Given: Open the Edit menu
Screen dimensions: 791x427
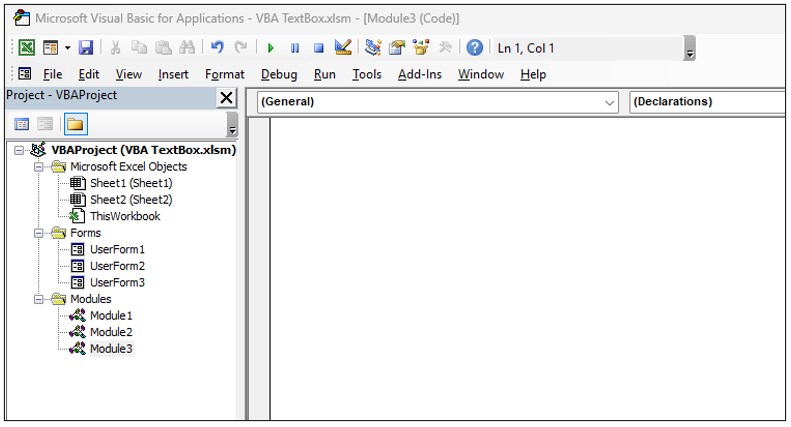Looking at the screenshot, I should coord(89,75).
